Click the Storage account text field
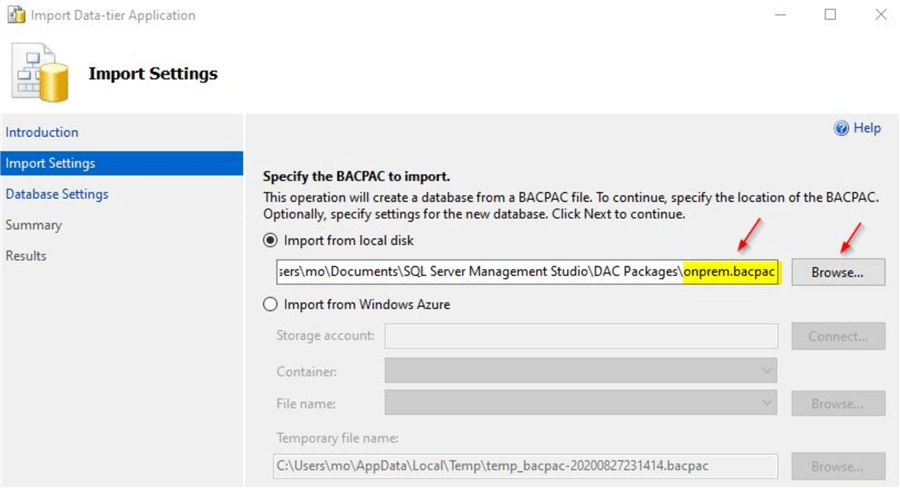This screenshot has height=488, width=900. click(x=581, y=336)
